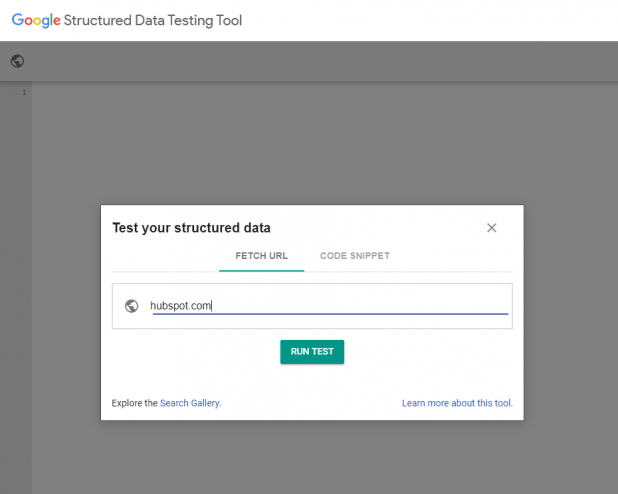
Task: Click the globe icon in gray toolbar
Action: [x=17, y=61]
